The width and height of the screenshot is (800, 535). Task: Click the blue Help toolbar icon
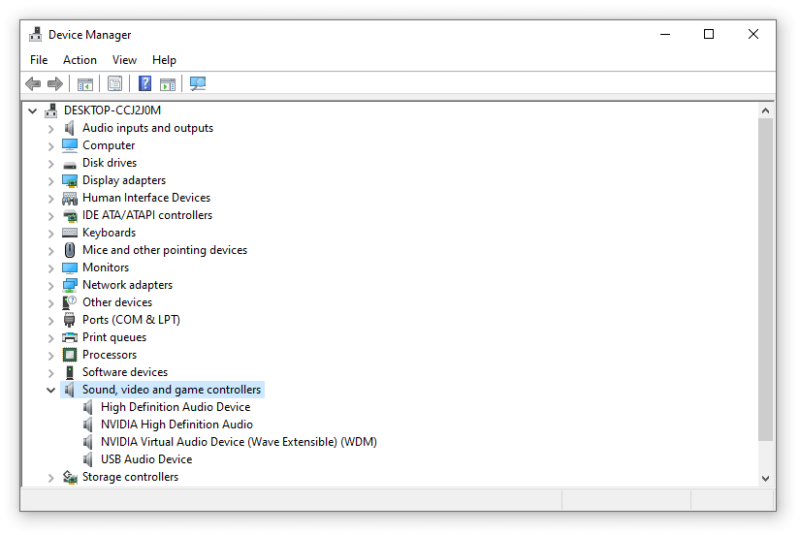(145, 84)
